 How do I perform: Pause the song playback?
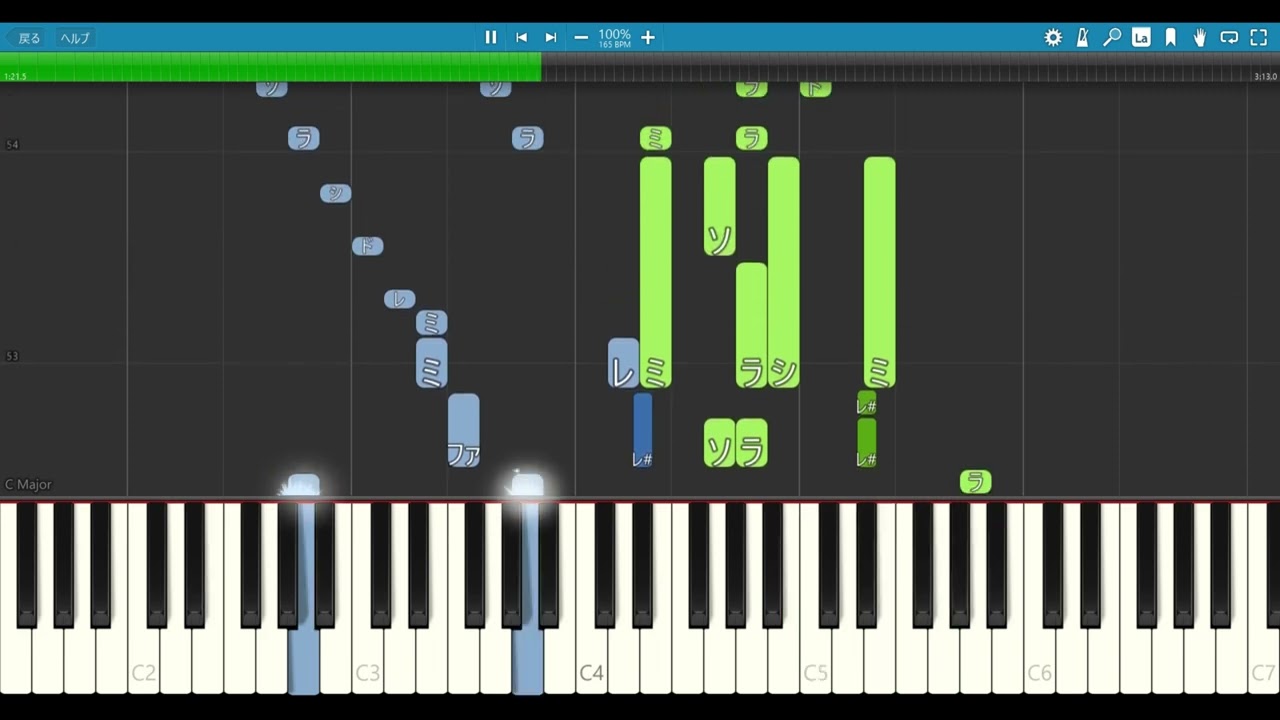pos(491,37)
